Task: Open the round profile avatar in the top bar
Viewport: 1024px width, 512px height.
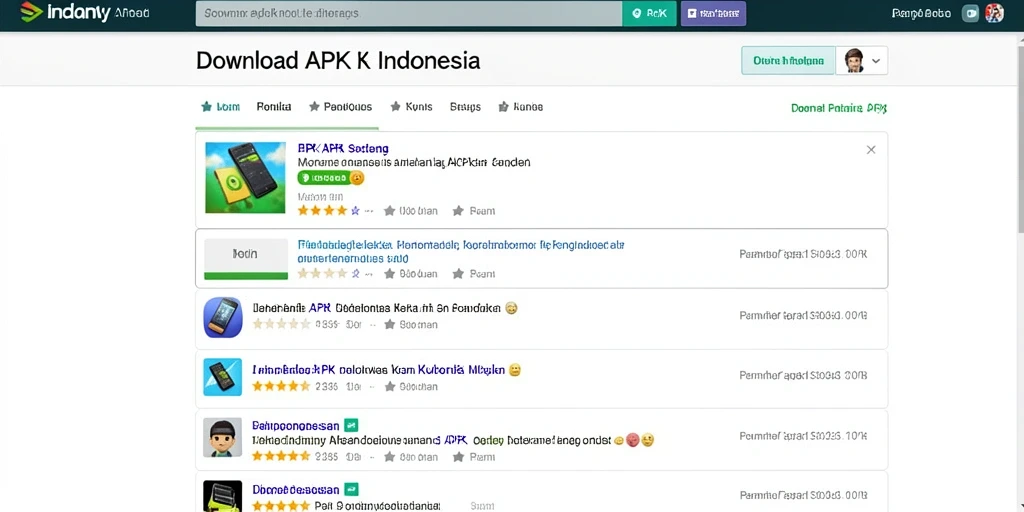Action: tap(994, 13)
